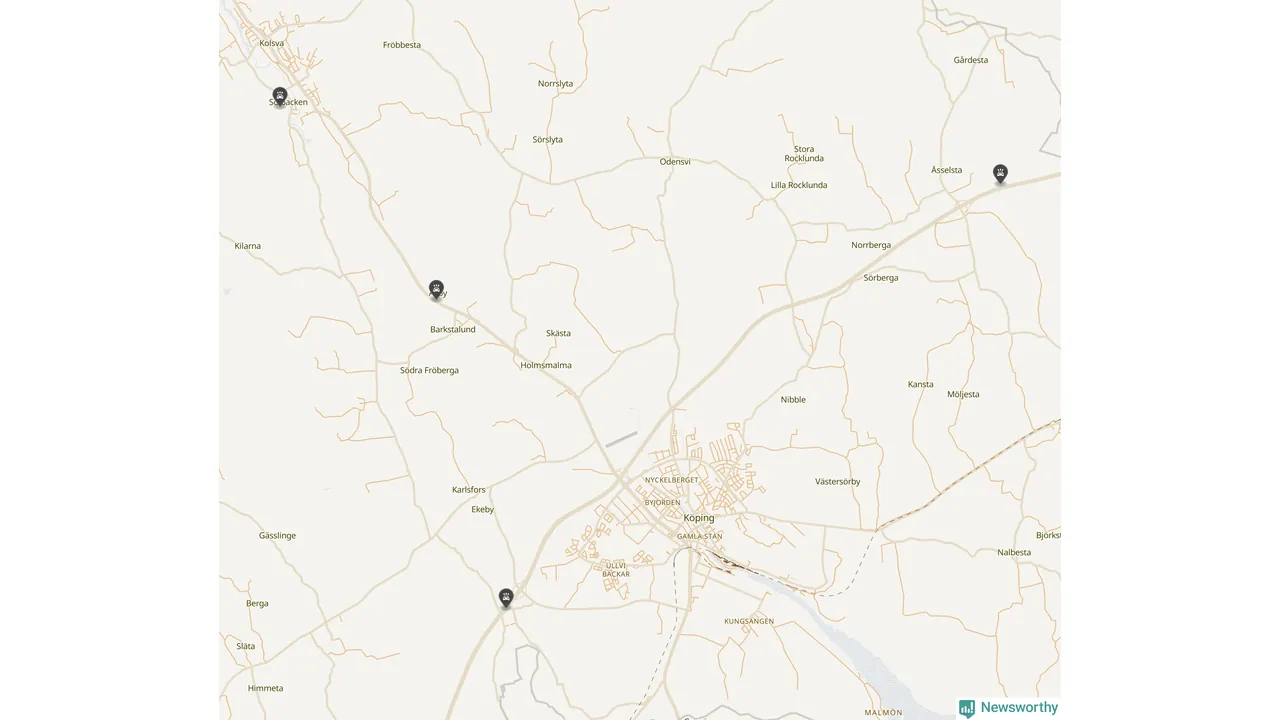Click the map marker at Sörbacken
Screen dimensions: 1280x720
pyautogui.click(x=280, y=96)
